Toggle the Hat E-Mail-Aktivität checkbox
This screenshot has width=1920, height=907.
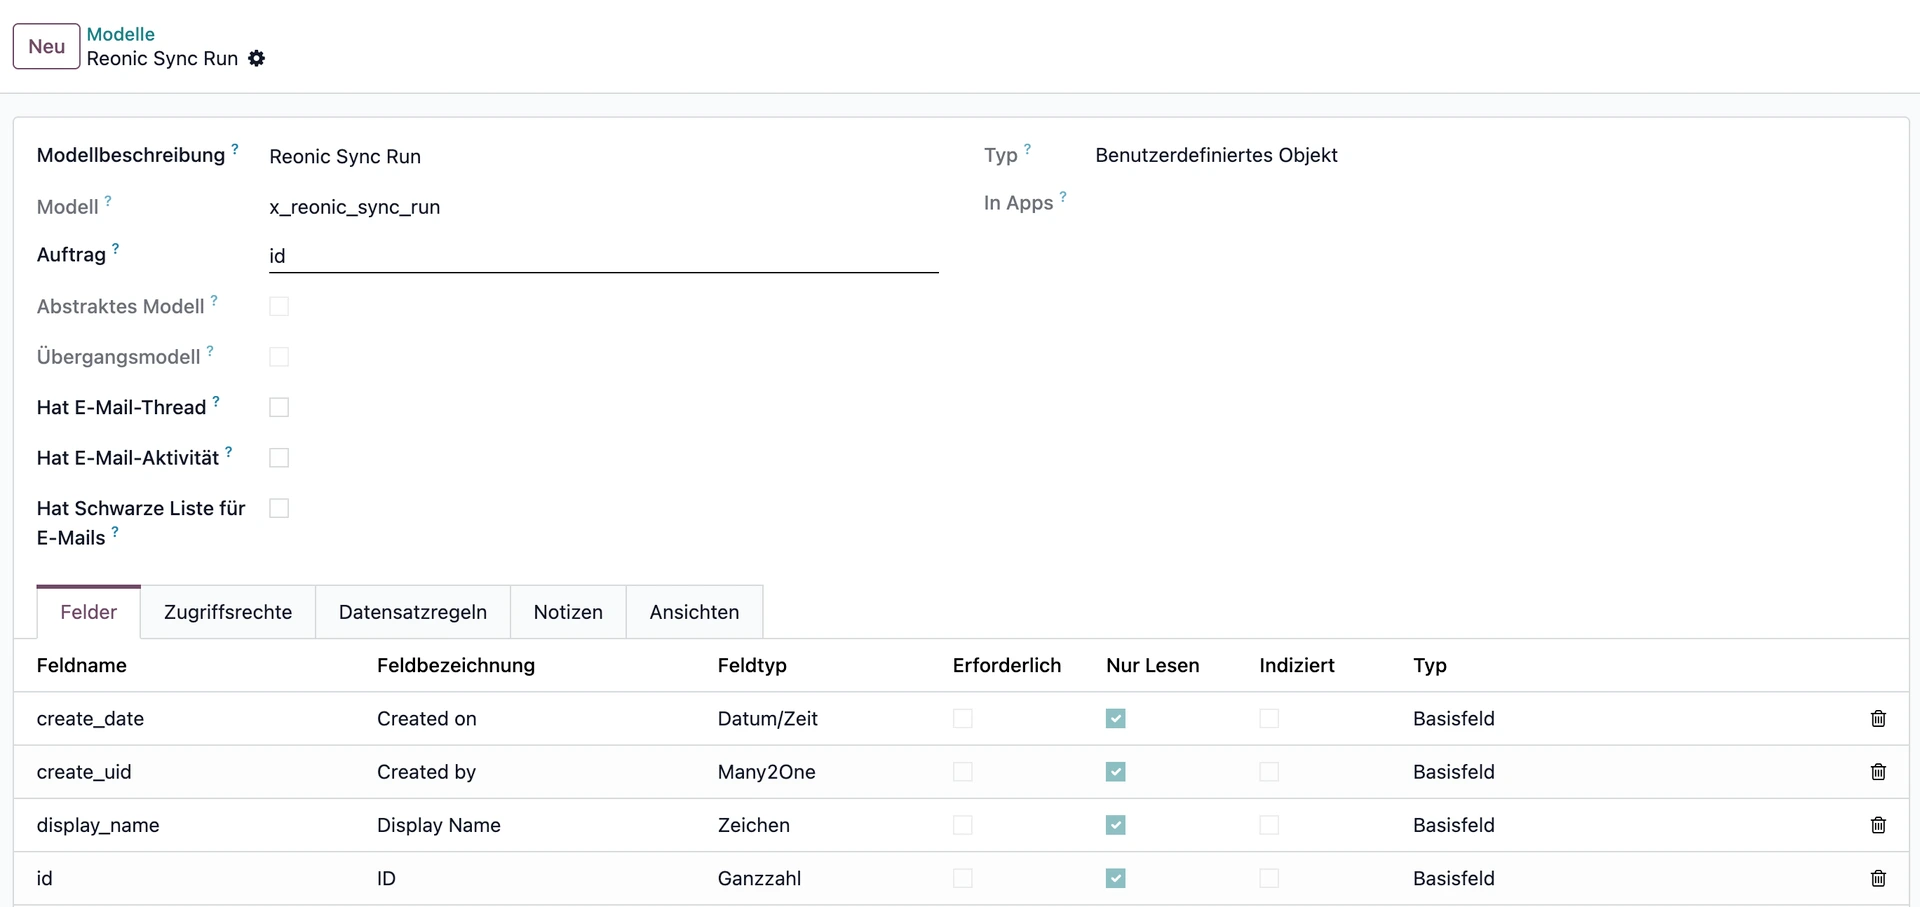(x=279, y=458)
